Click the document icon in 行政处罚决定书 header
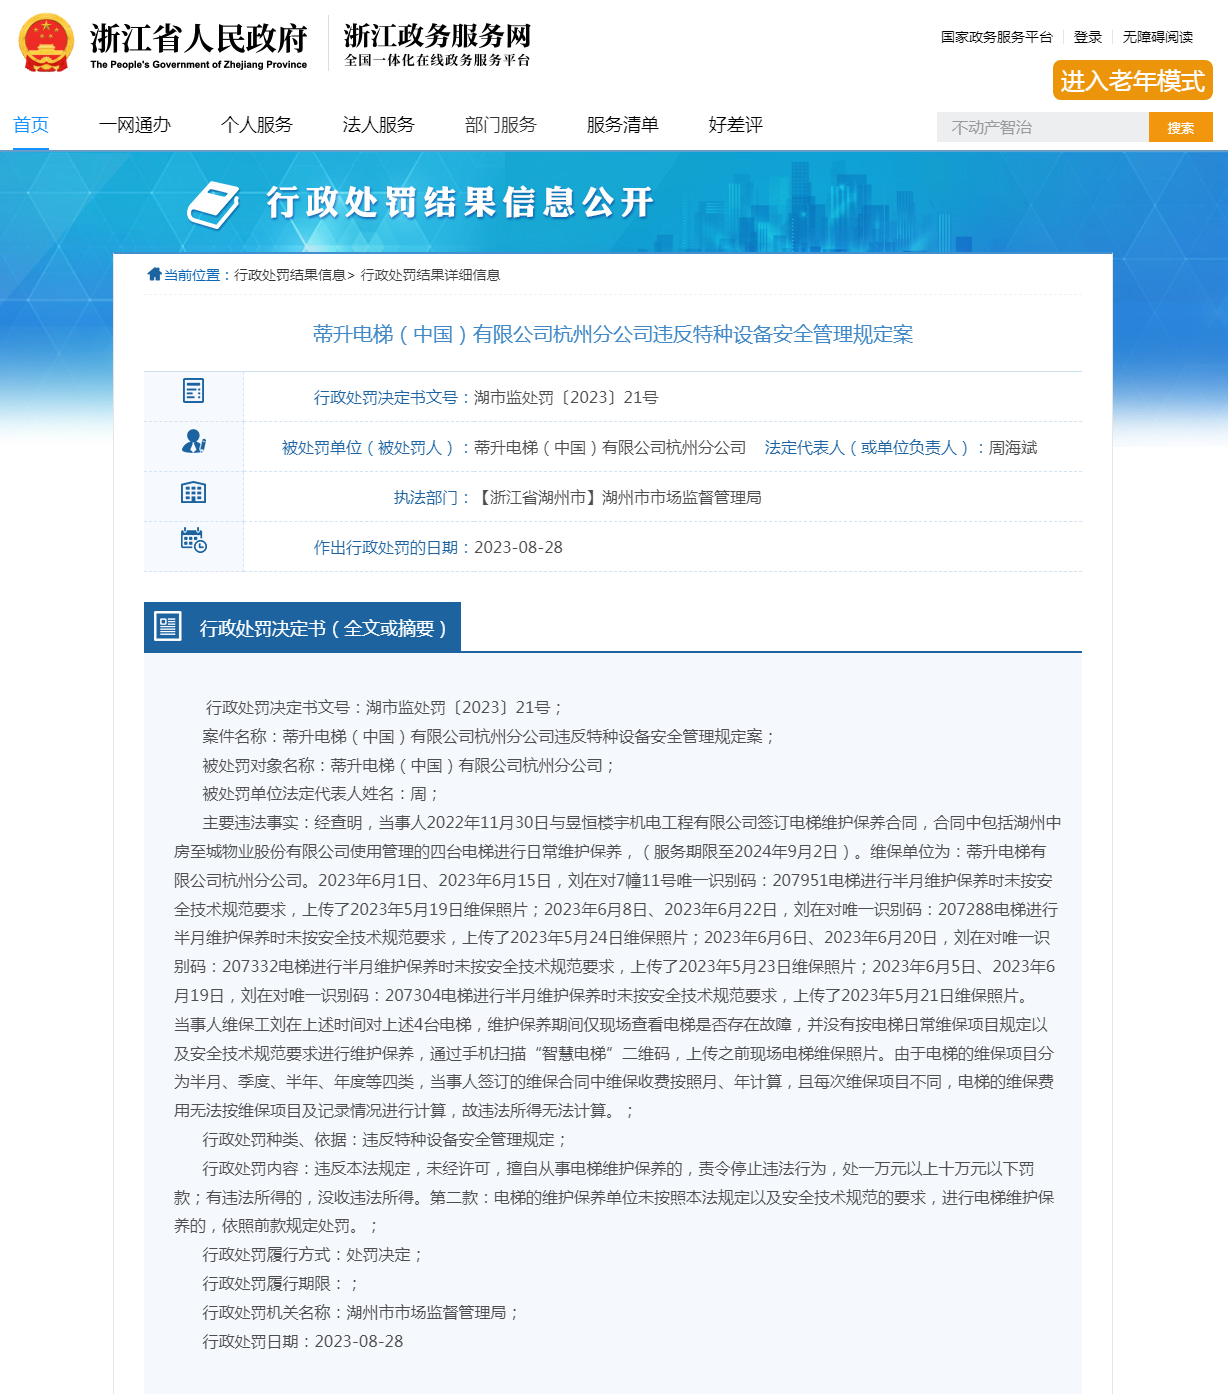Viewport: 1228px width, 1394px height. (x=168, y=627)
